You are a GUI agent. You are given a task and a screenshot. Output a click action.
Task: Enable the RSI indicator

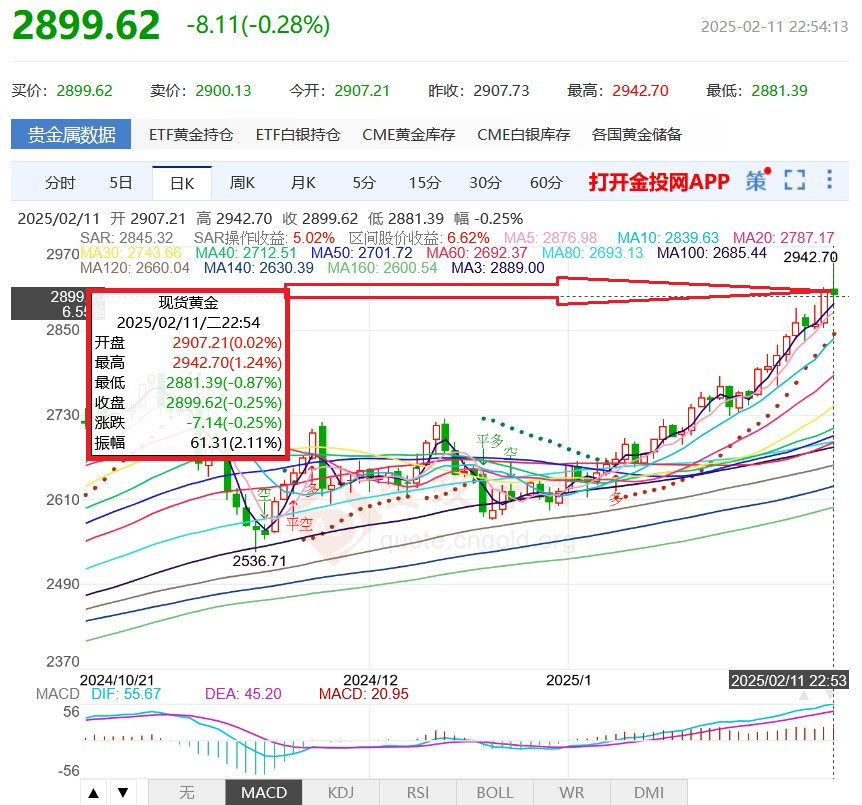coord(418,791)
